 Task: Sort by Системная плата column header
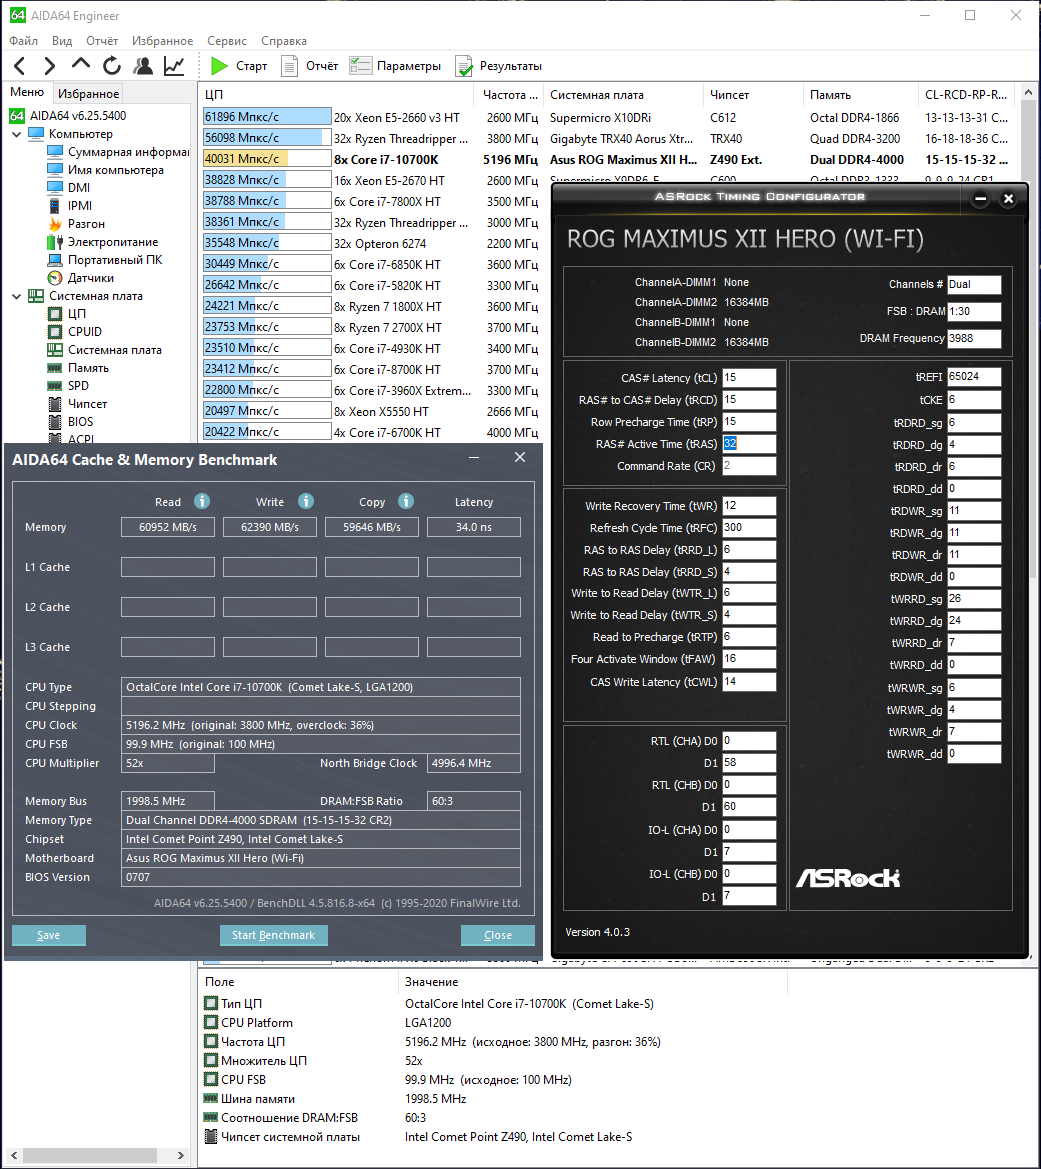(x=623, y=95)
